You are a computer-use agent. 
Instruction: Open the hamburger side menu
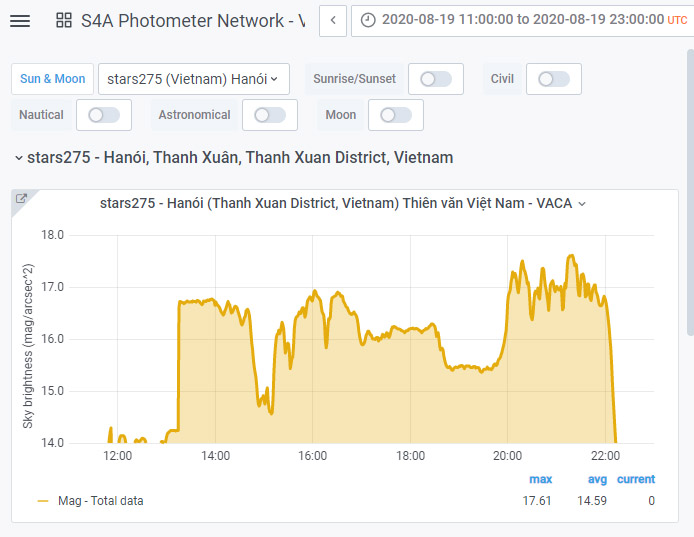[x=20, y=21]
